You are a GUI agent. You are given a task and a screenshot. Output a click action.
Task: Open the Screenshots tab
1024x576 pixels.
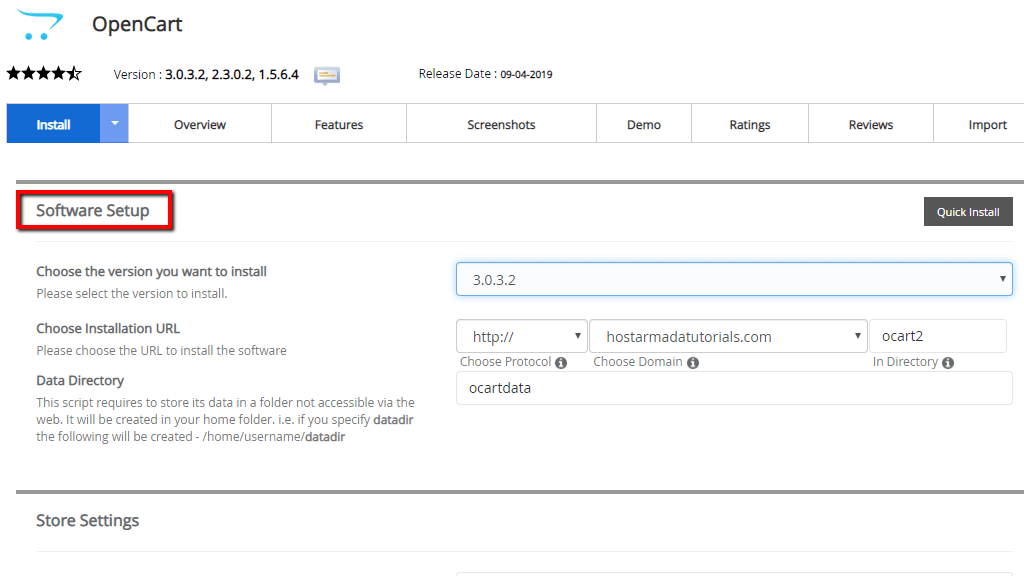(501, 123)
